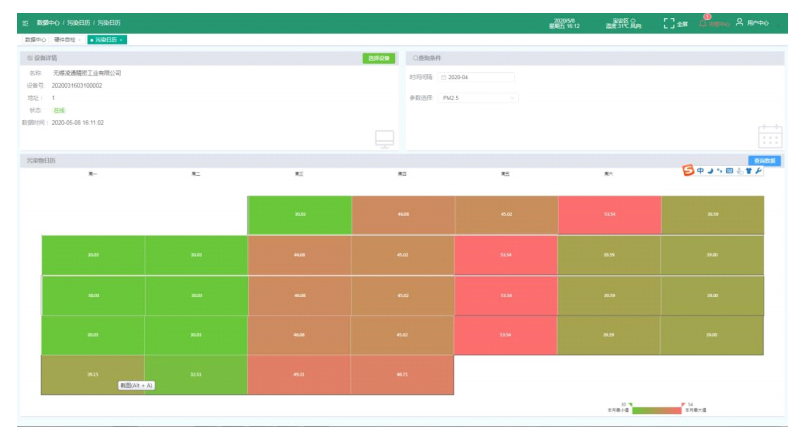Switch to the 硬件自检 tab
801x440 pixels.
coord(65,39)
